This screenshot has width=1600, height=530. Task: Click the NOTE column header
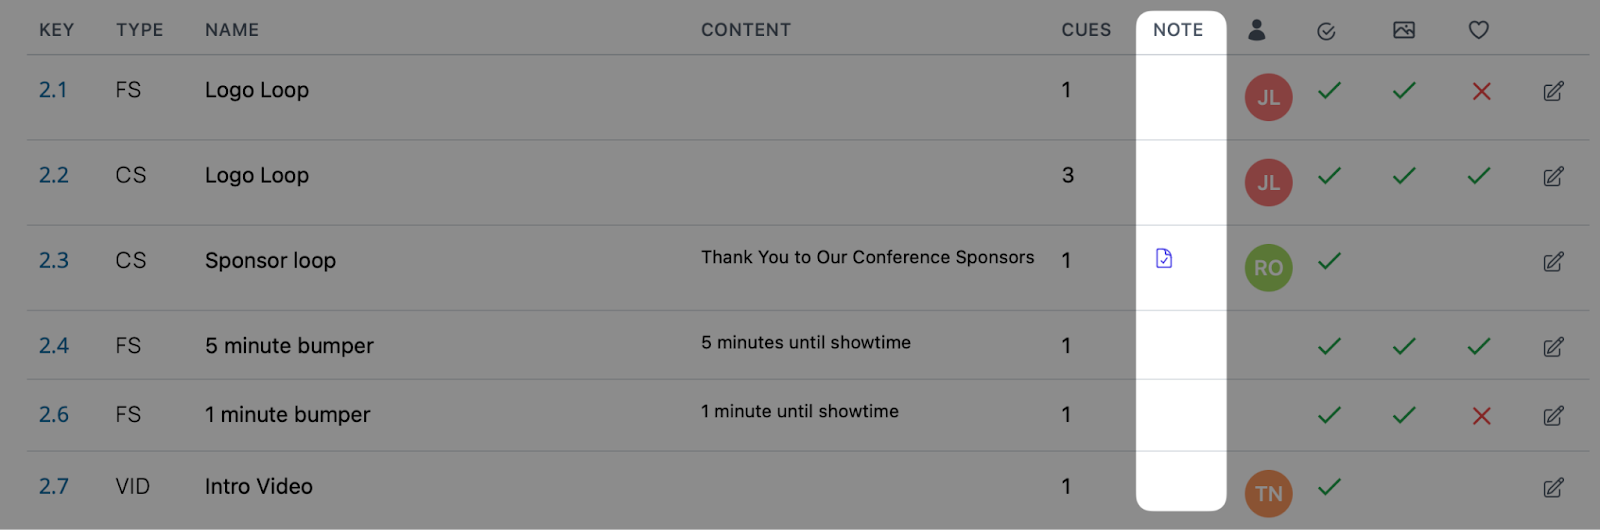point(1178,30)
